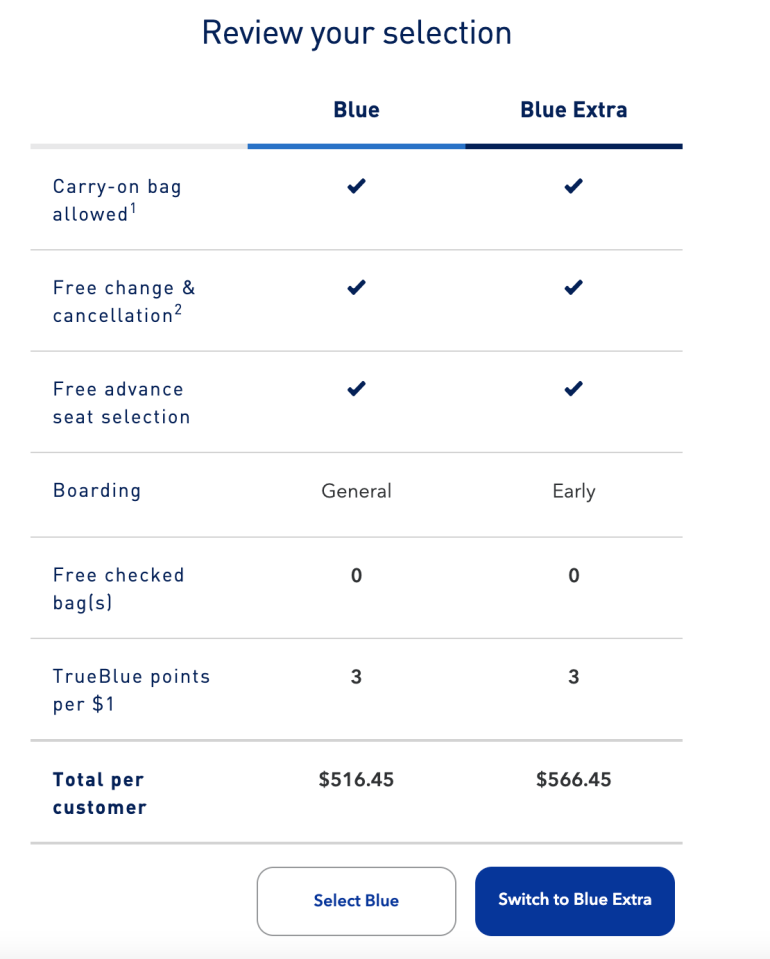Viewport: 770px width, 959px height.
Task: Click the Select Blue button
Action: click(356, 901)
